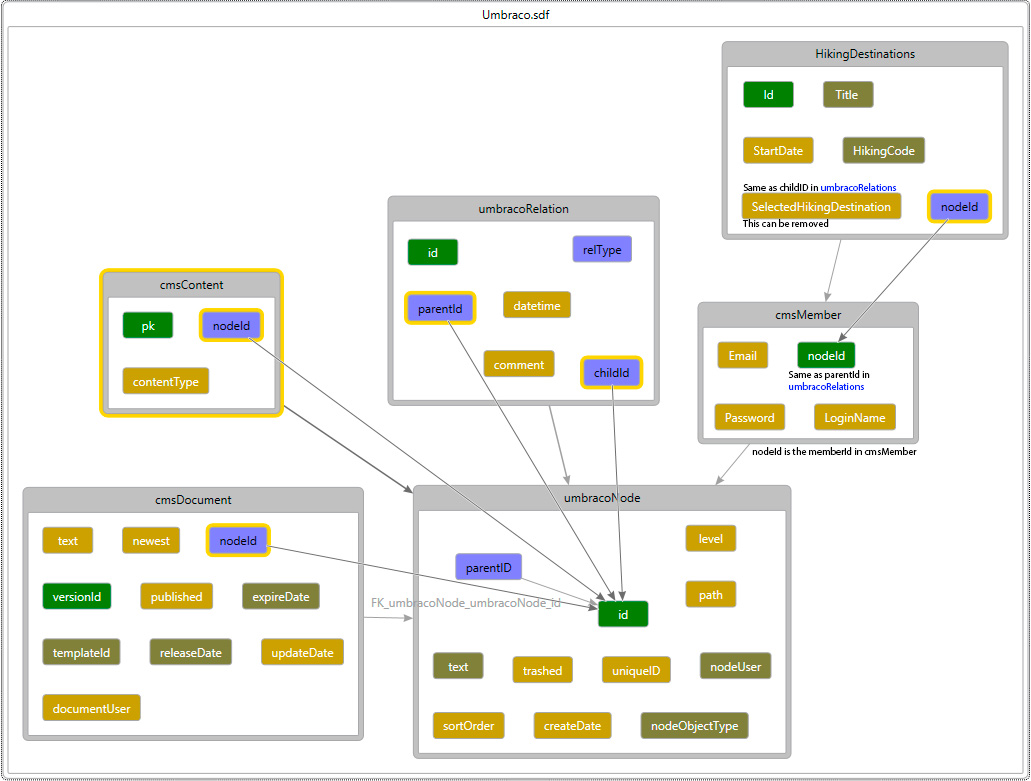The height and width of the screenshot is (781, 1031).
Task: Click the documentUser column node
Action: pos(91,709)
